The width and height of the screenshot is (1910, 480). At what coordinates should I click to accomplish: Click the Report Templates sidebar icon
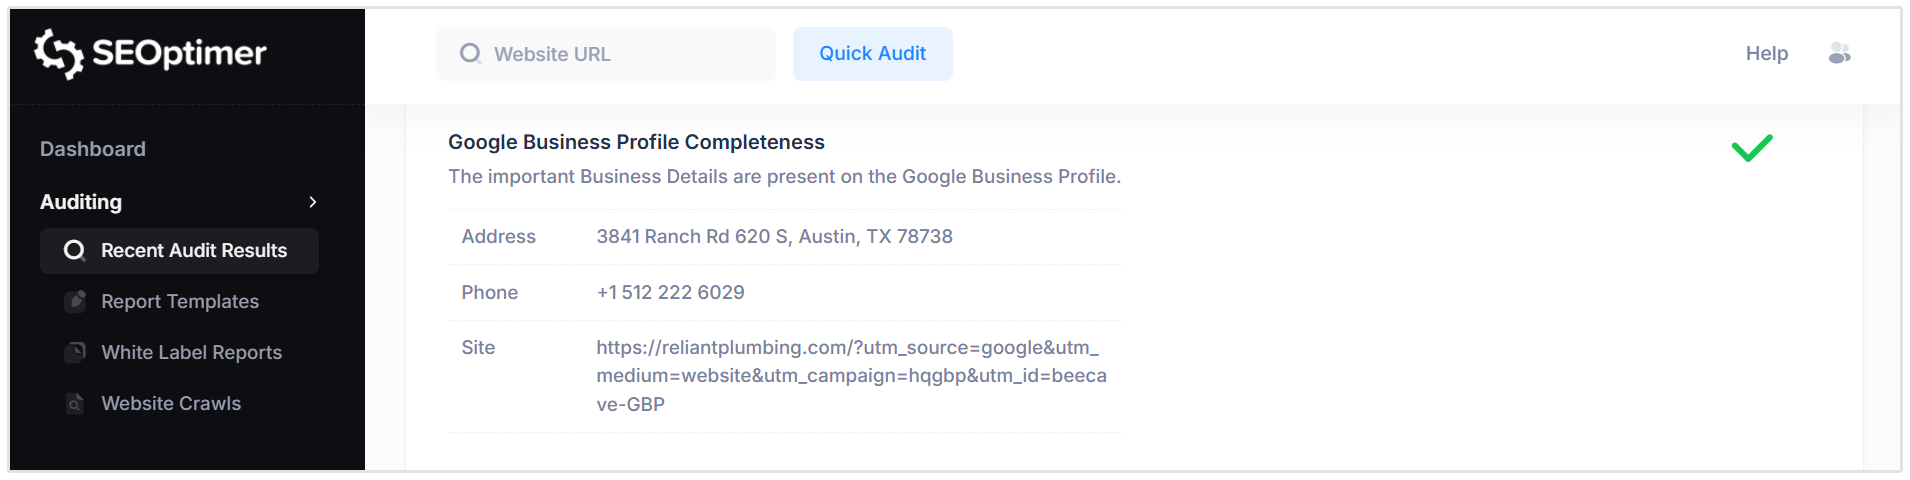(x=75, y=301)
